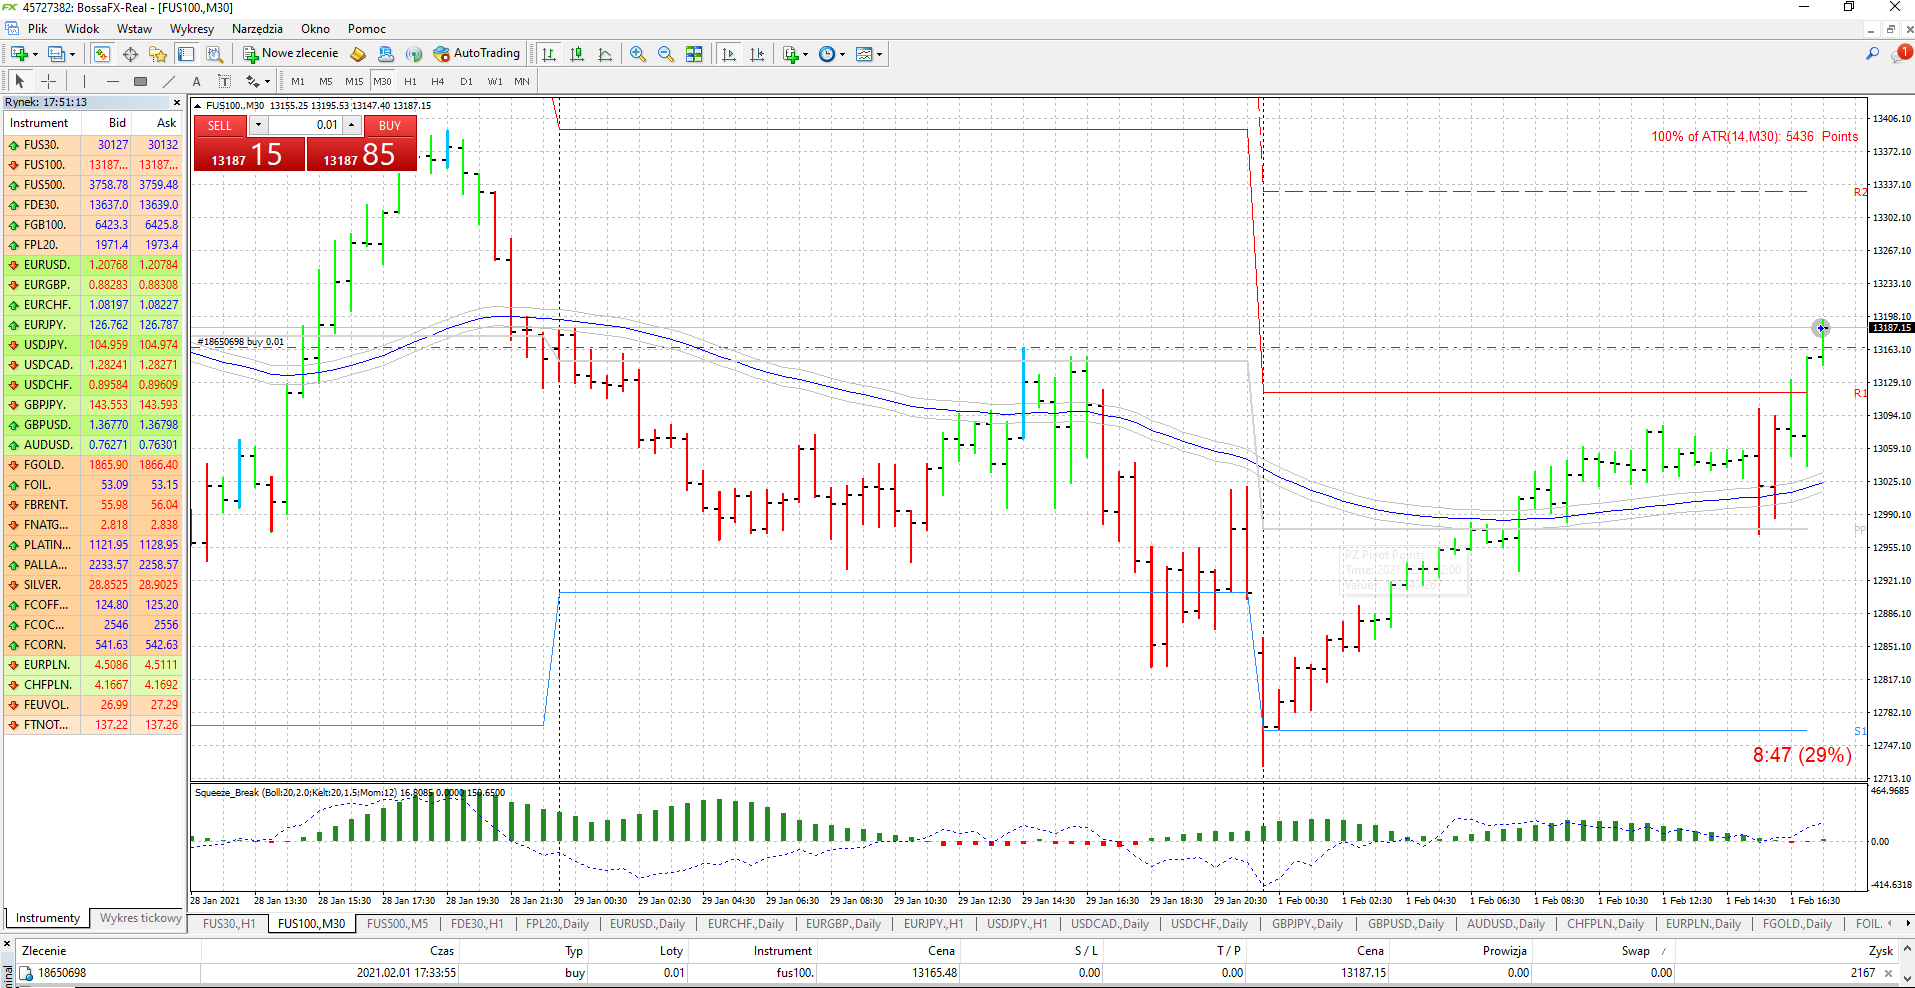
Task: Open the Wykresy menu
Action: tap(192, 29)
